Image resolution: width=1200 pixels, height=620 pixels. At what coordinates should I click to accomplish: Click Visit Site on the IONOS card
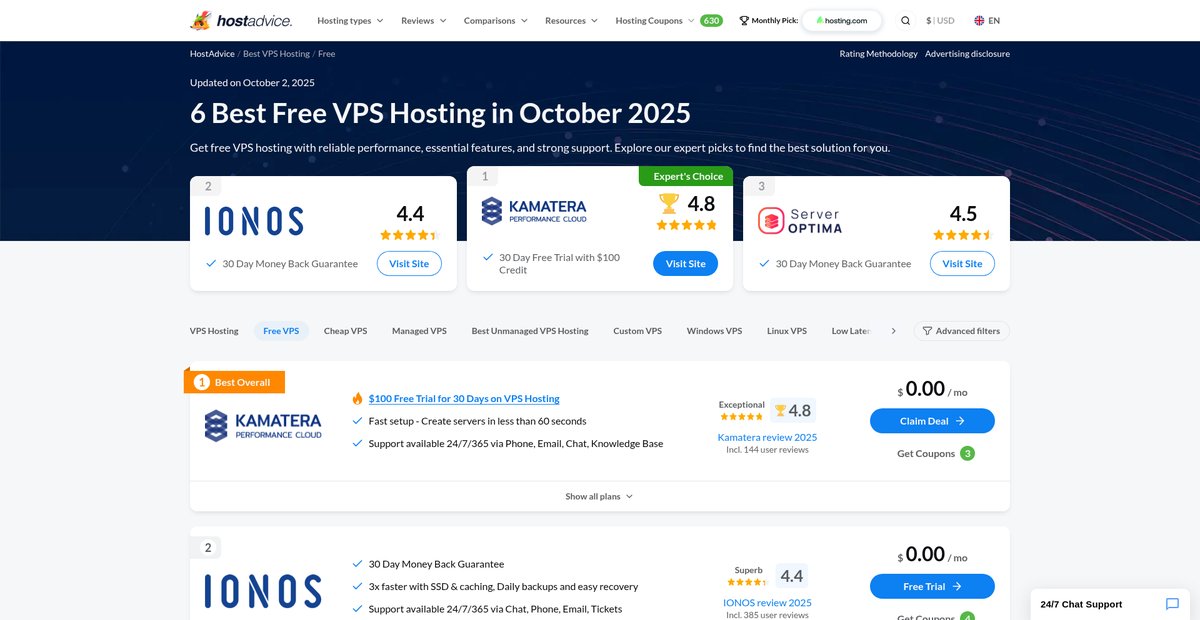point(409,264)
